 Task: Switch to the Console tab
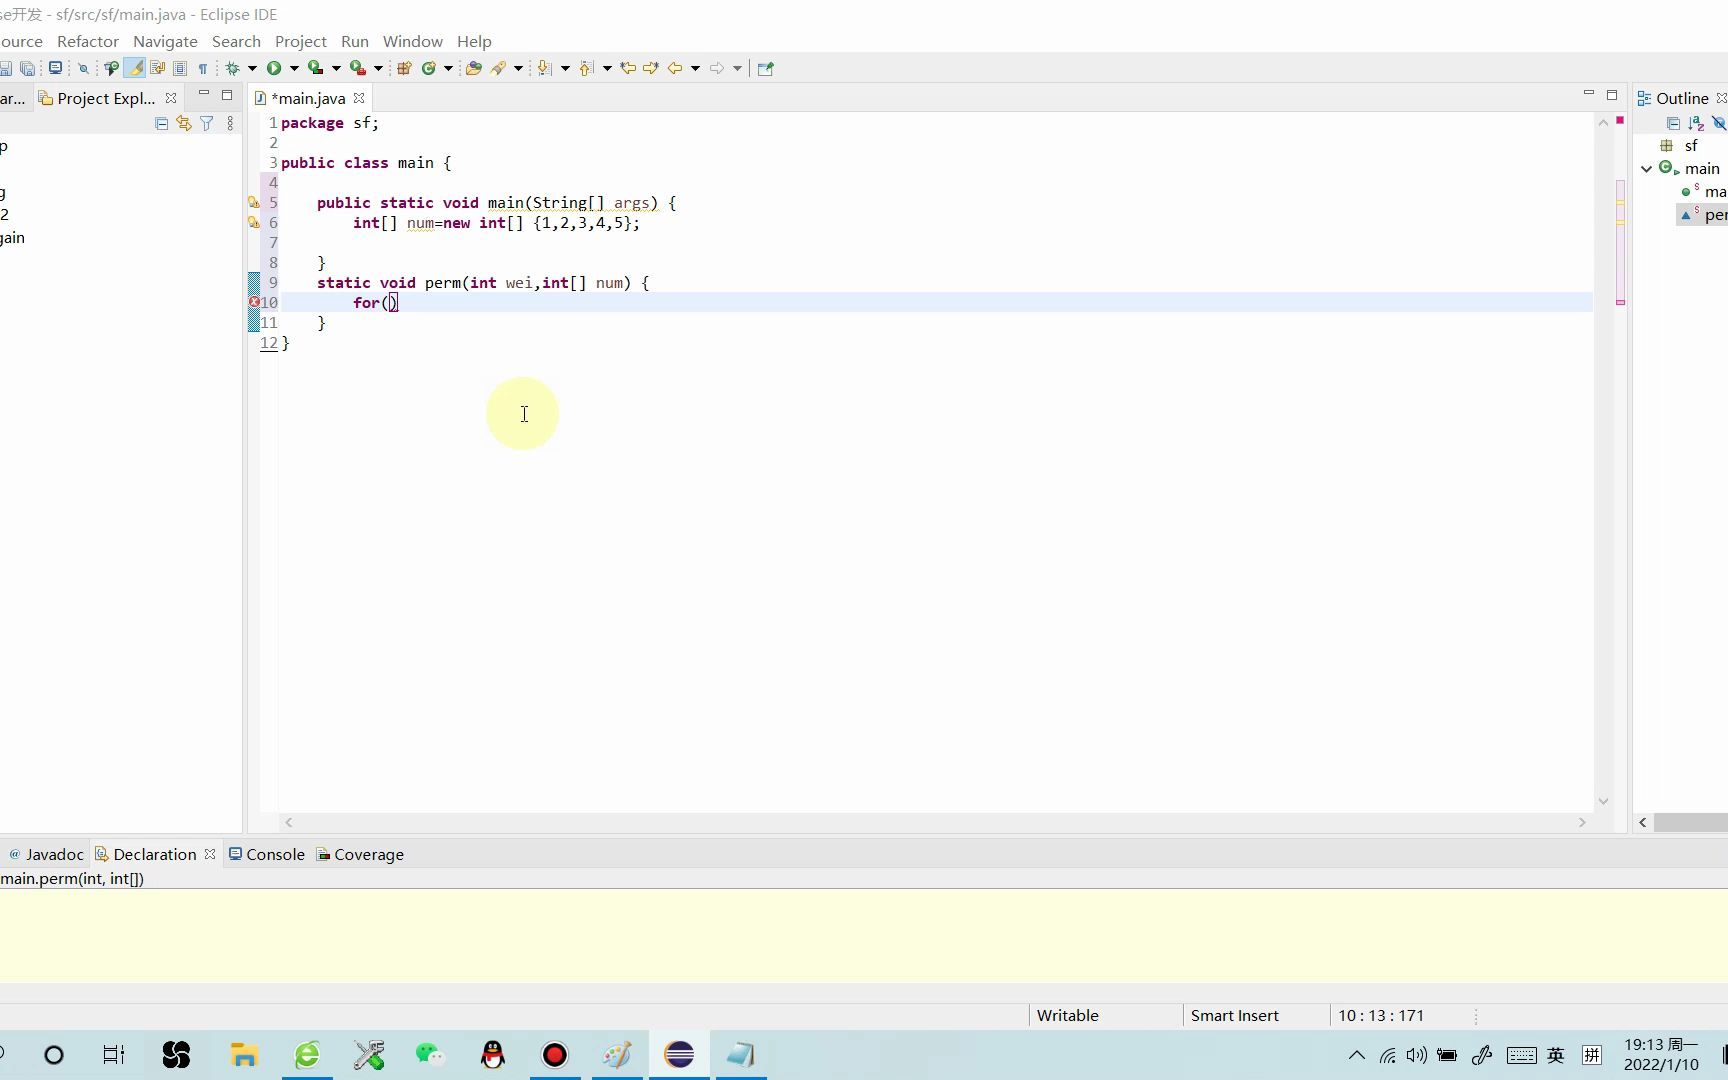click(267, 854)
